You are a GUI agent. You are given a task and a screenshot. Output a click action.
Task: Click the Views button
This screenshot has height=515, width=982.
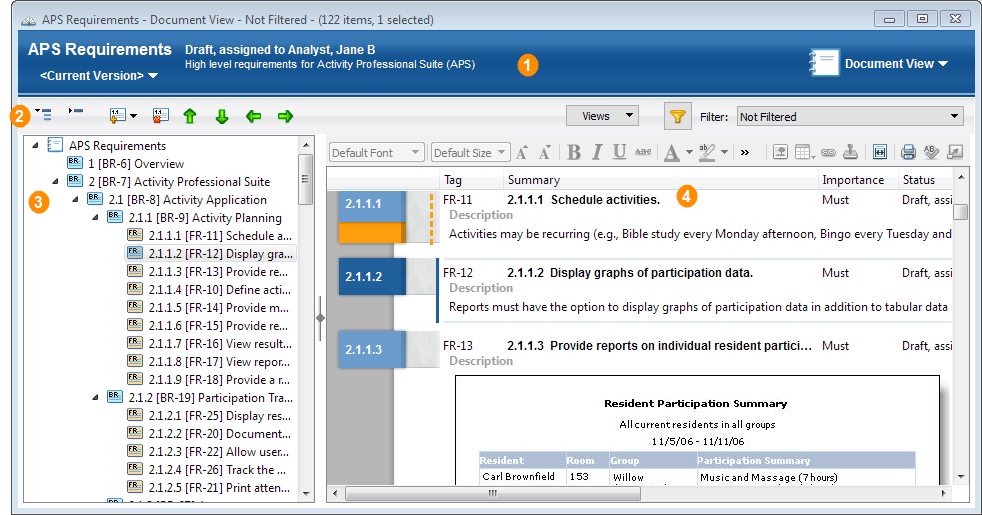[x=602, y=116]
